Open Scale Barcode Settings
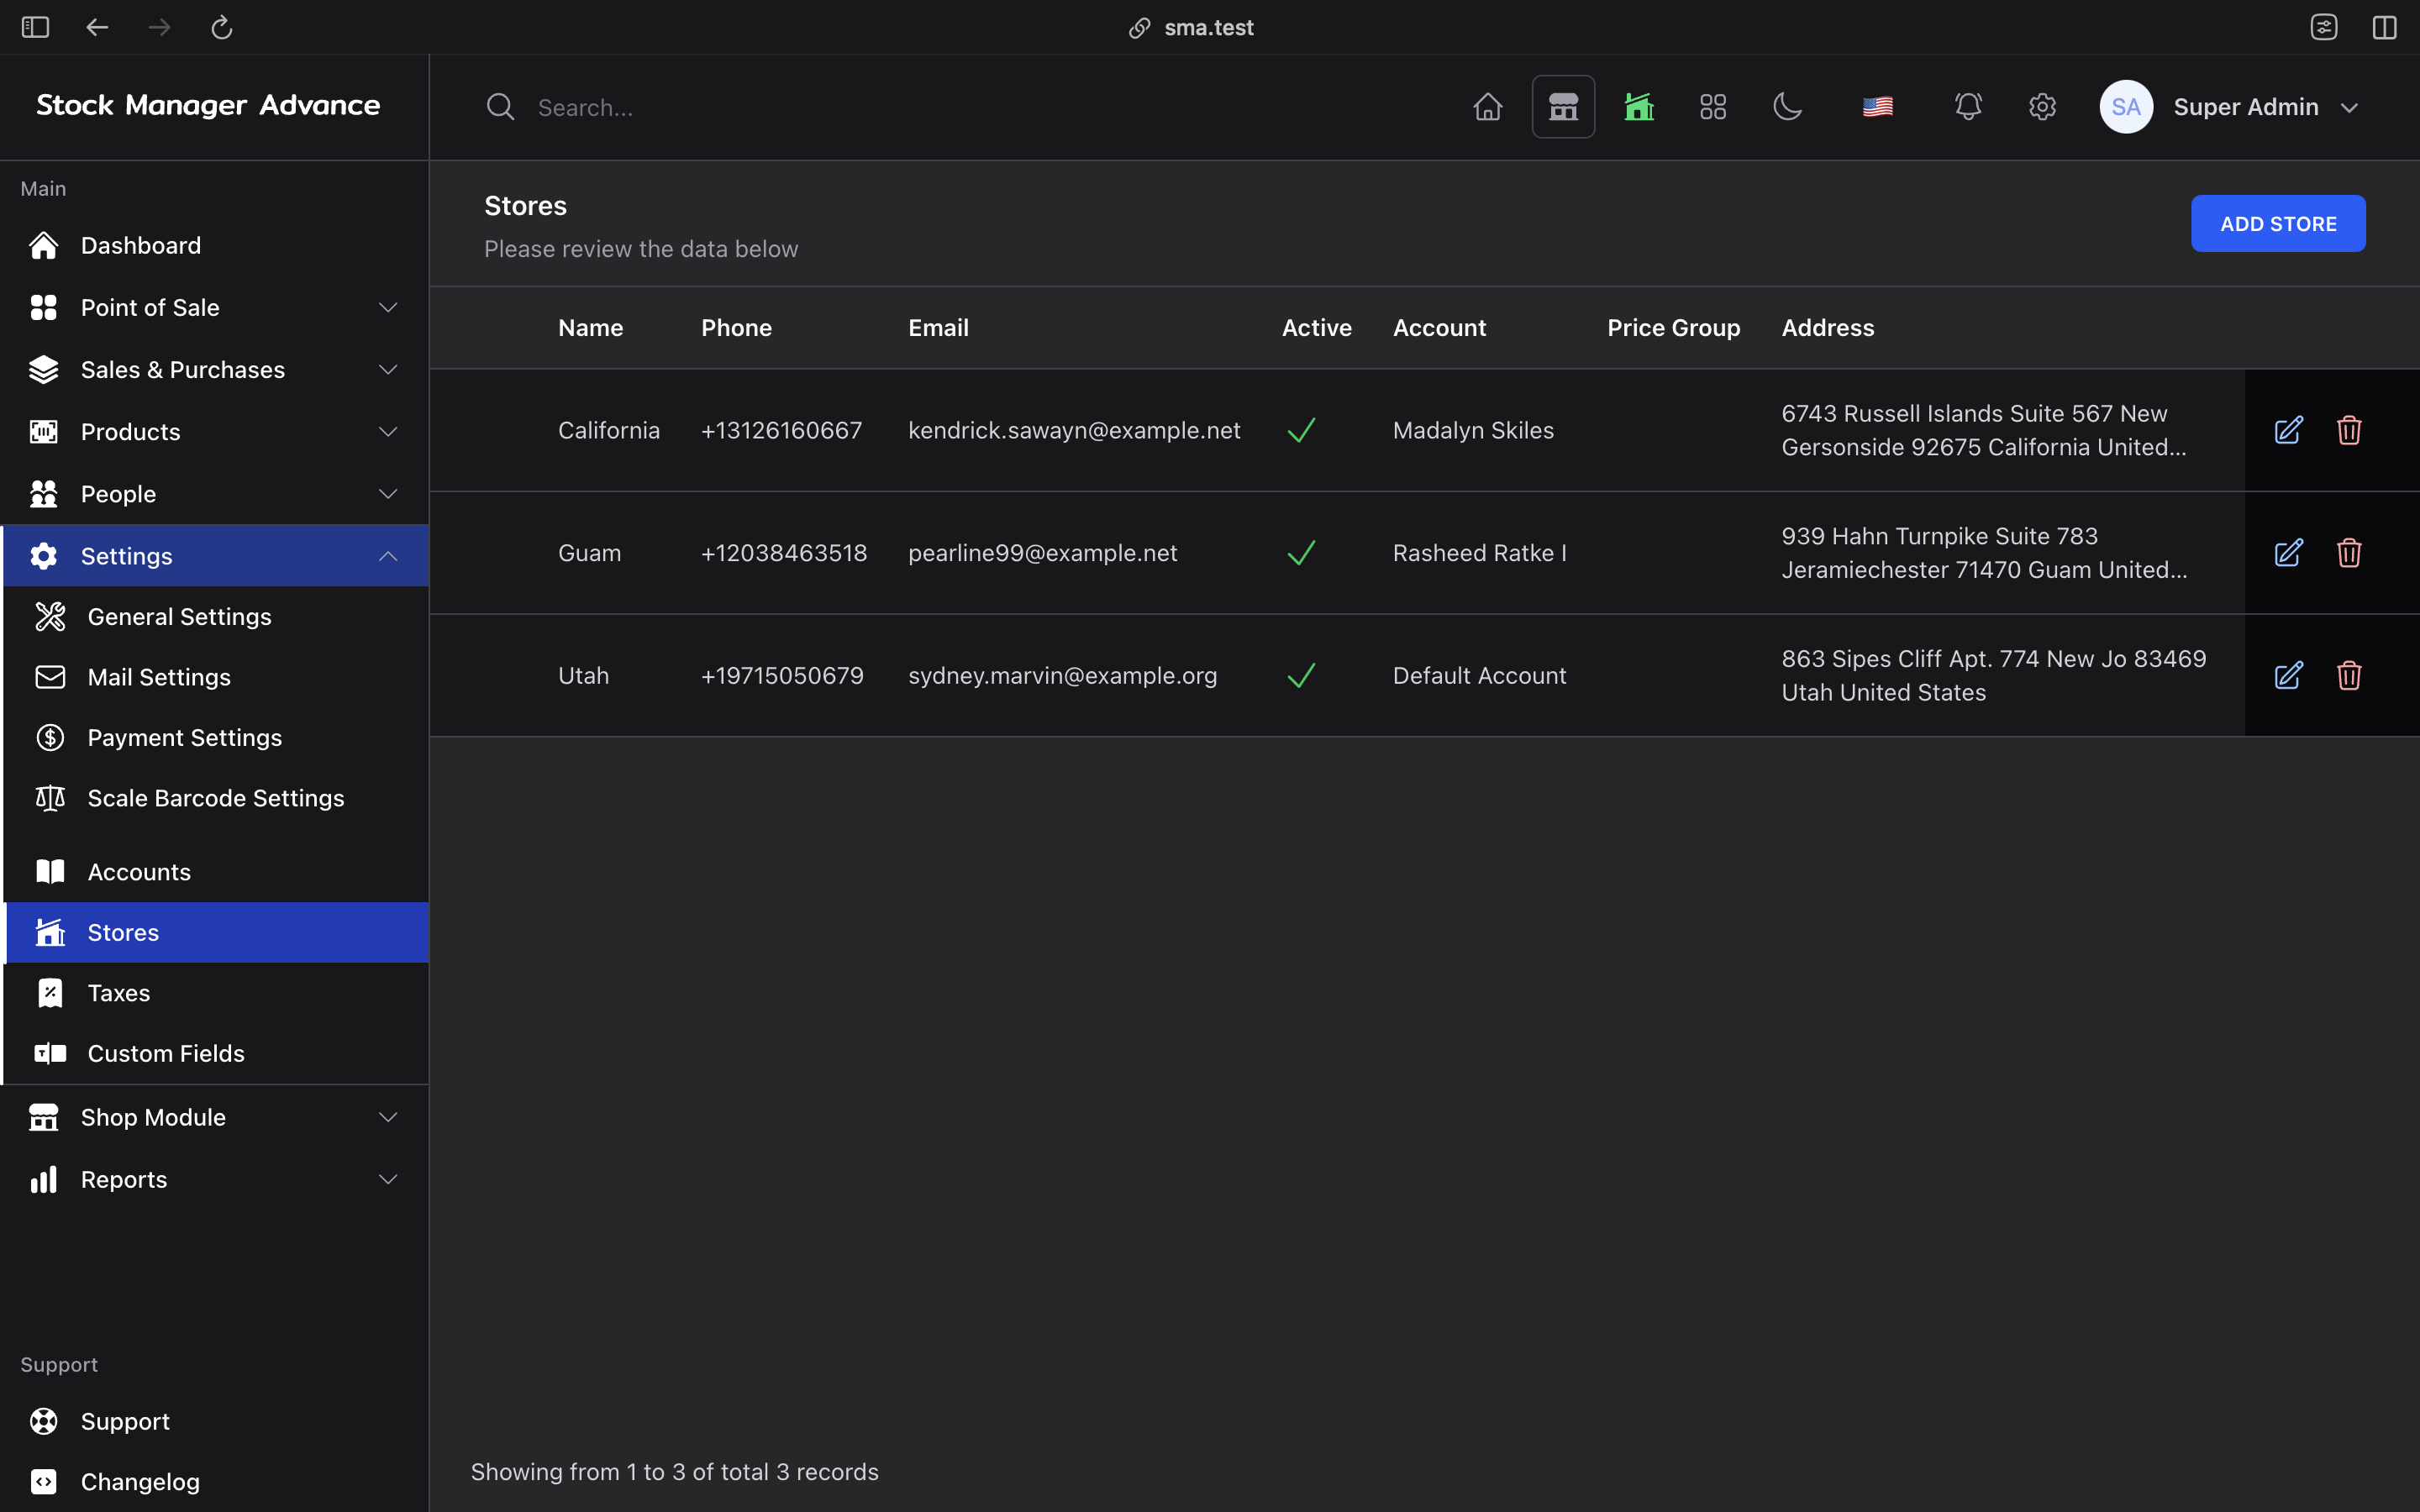2420x1512 pixels. click(216, 798)
